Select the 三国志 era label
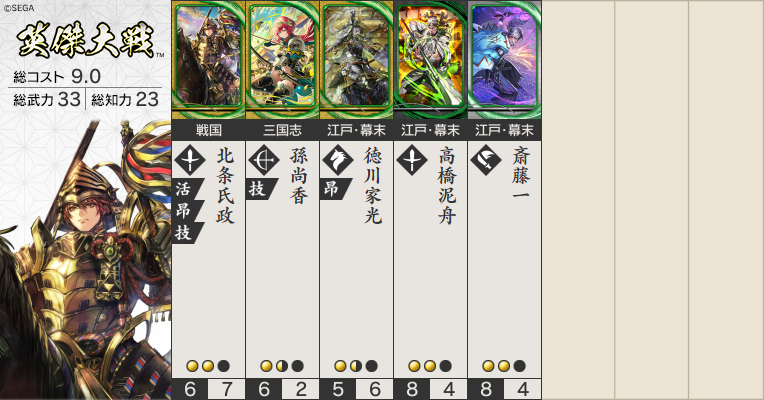The image size is (764, 400). coord(283,130)
